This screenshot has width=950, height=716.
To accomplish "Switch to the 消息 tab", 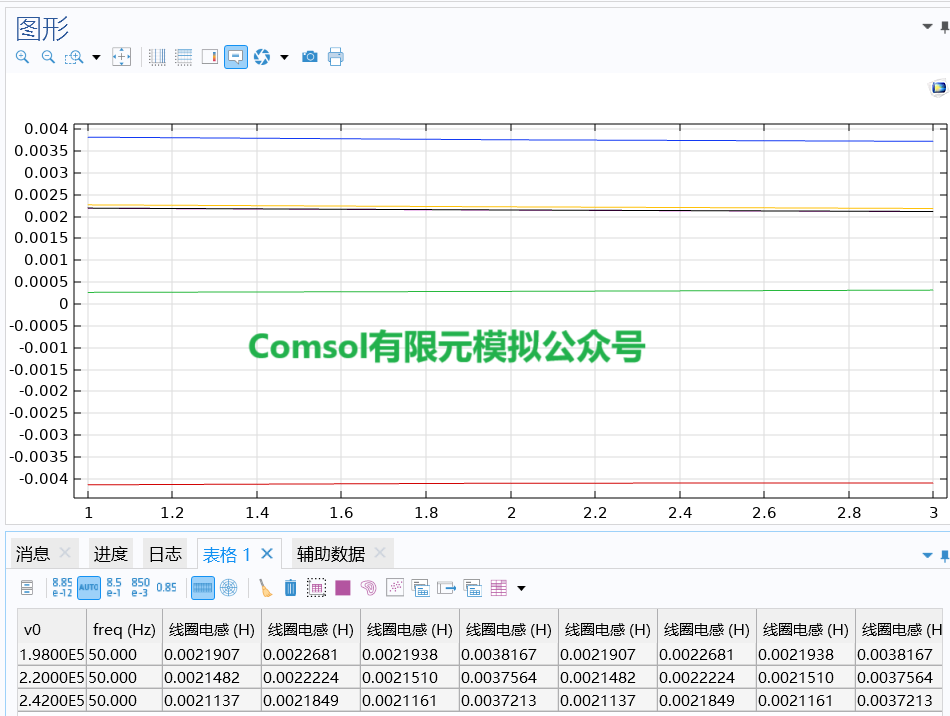I will pos(33,554).
